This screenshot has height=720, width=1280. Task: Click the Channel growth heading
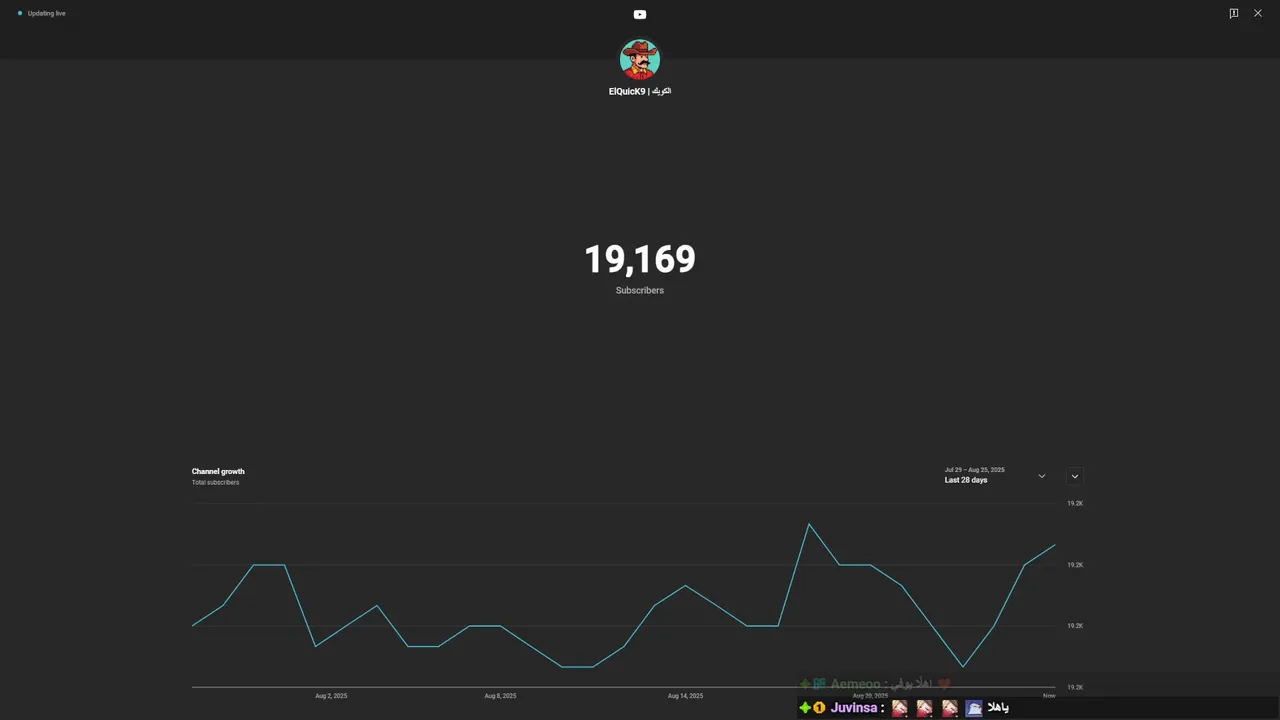click(x=218, y=471)
